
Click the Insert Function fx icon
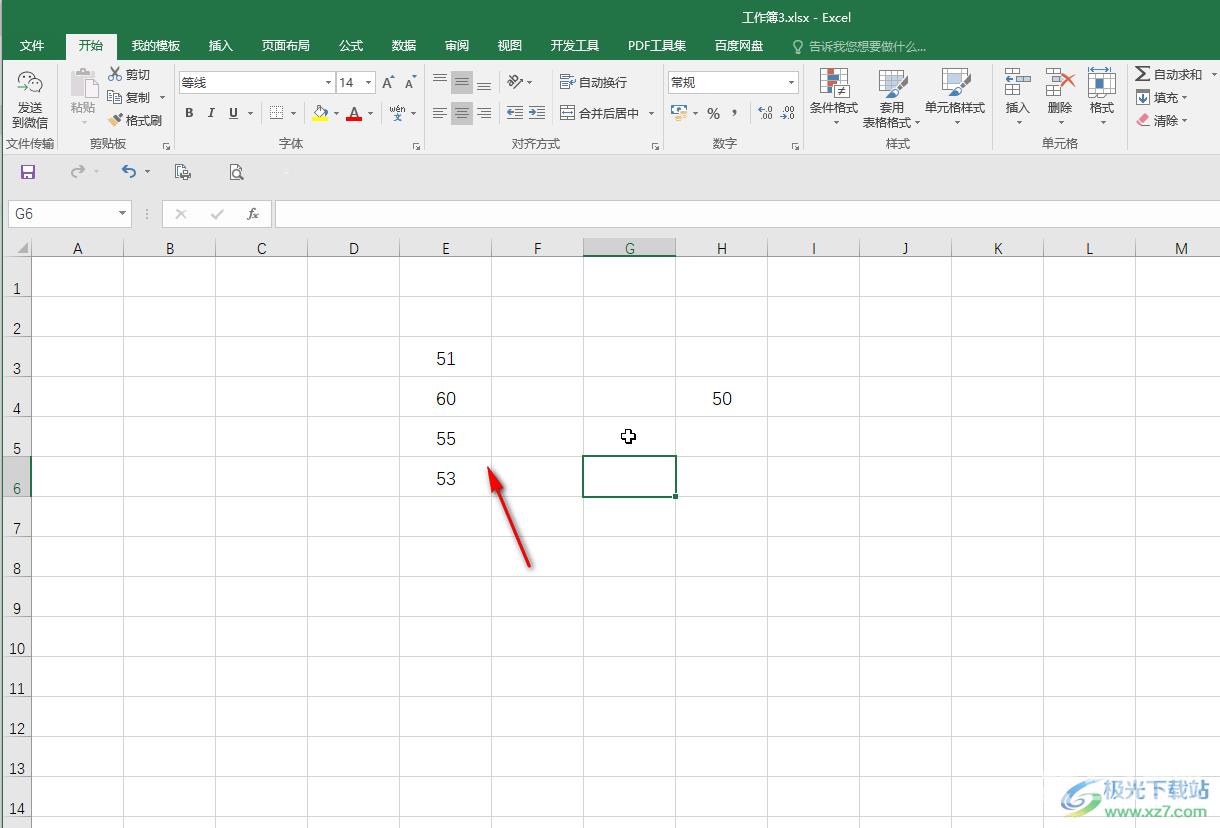click(253, 214)
